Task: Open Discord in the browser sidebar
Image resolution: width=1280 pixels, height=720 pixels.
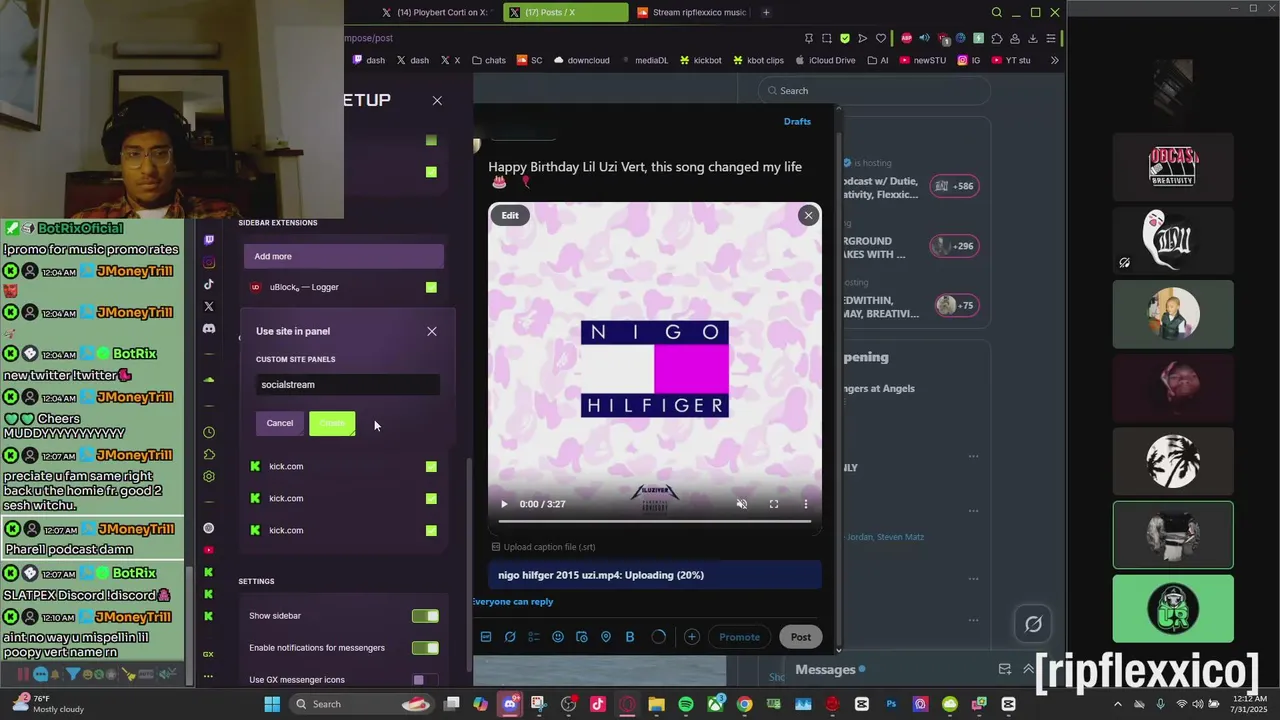Action: click(x=209, y=328)
